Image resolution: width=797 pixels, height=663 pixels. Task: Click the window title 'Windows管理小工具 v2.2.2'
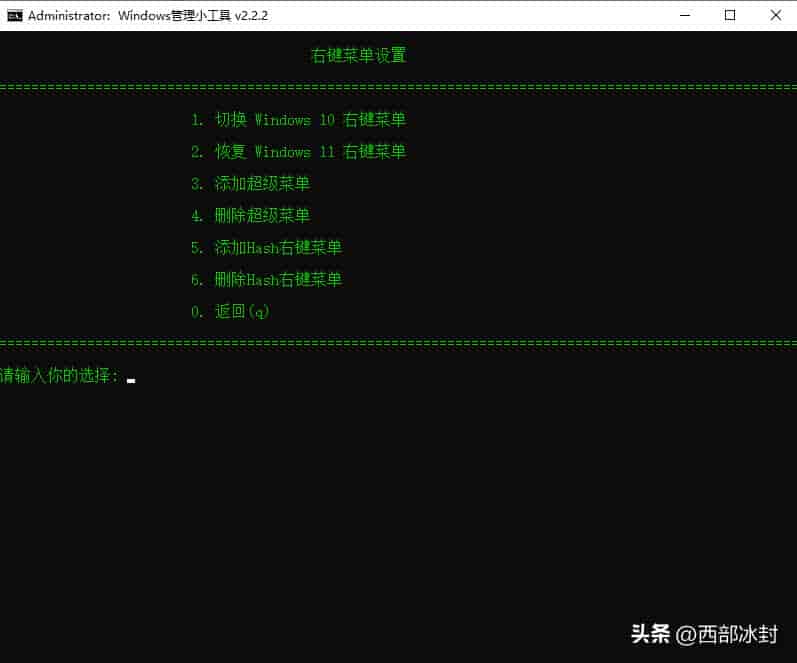[193, 16]
